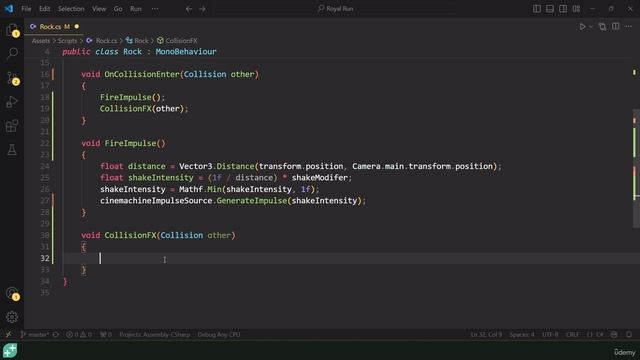Open the Run and Debug view
This screenshot has width=640, height=360.
click(12, 102)
